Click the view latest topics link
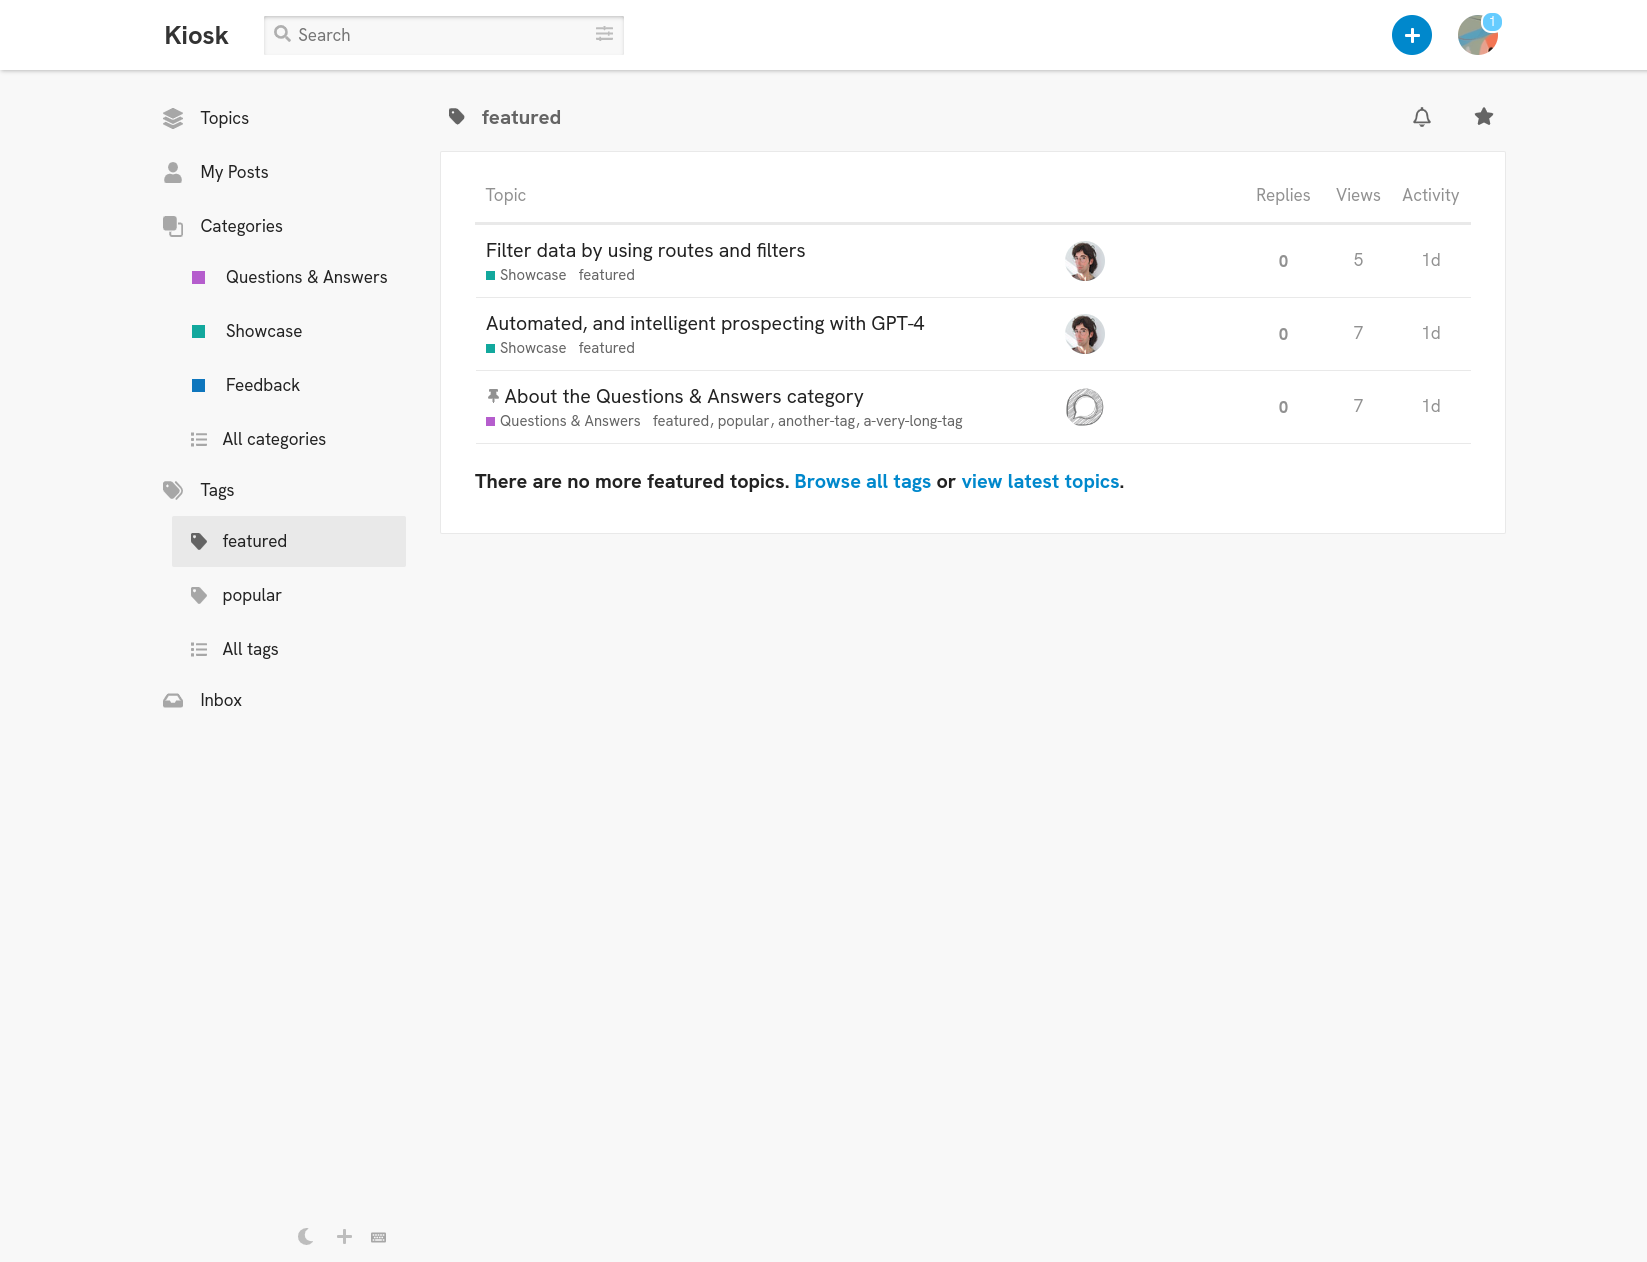Screen dimensions: 1647x1262 pos(1040,481)
